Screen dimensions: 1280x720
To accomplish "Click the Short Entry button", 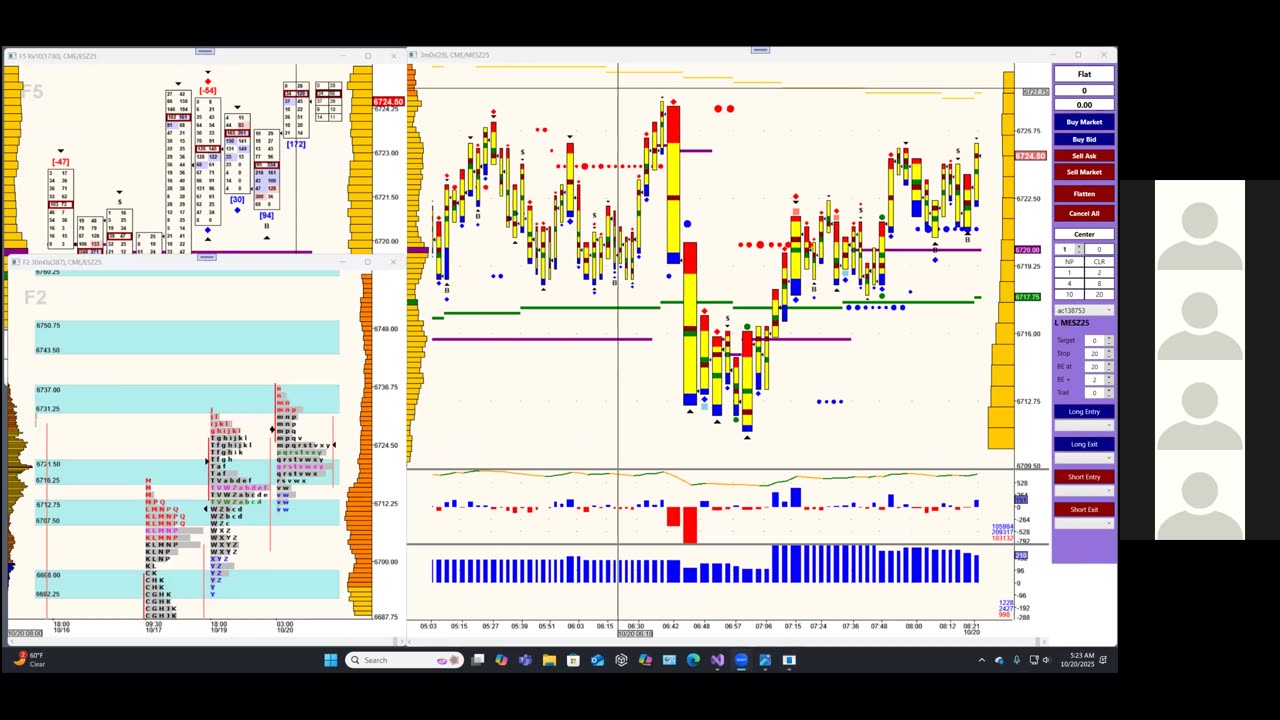I will coord(1084,477).
